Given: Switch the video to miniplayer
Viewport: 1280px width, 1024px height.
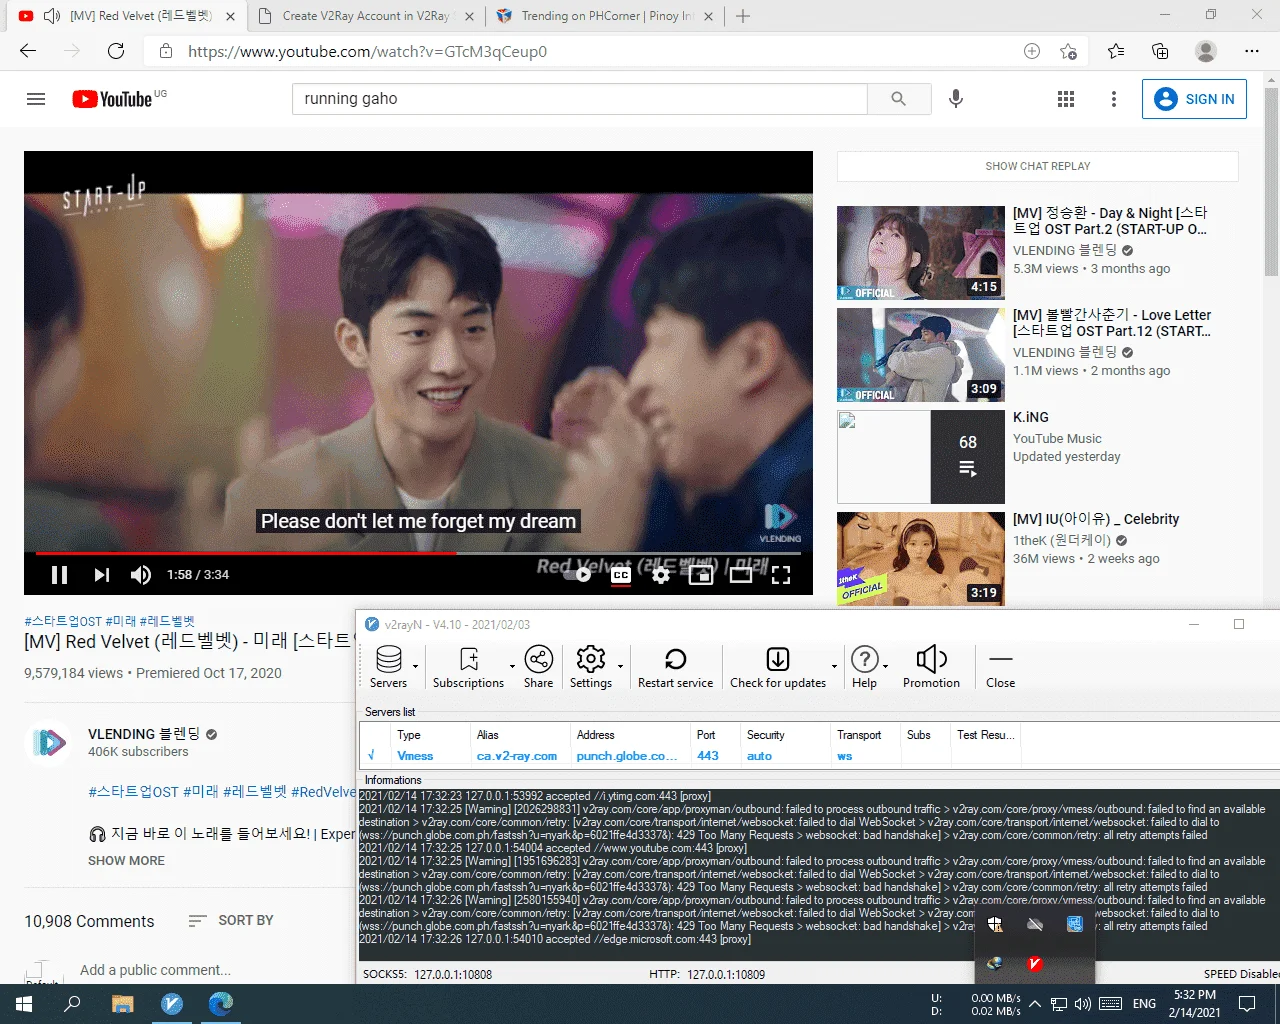Looking at the screenshot, I should (701, 575).
